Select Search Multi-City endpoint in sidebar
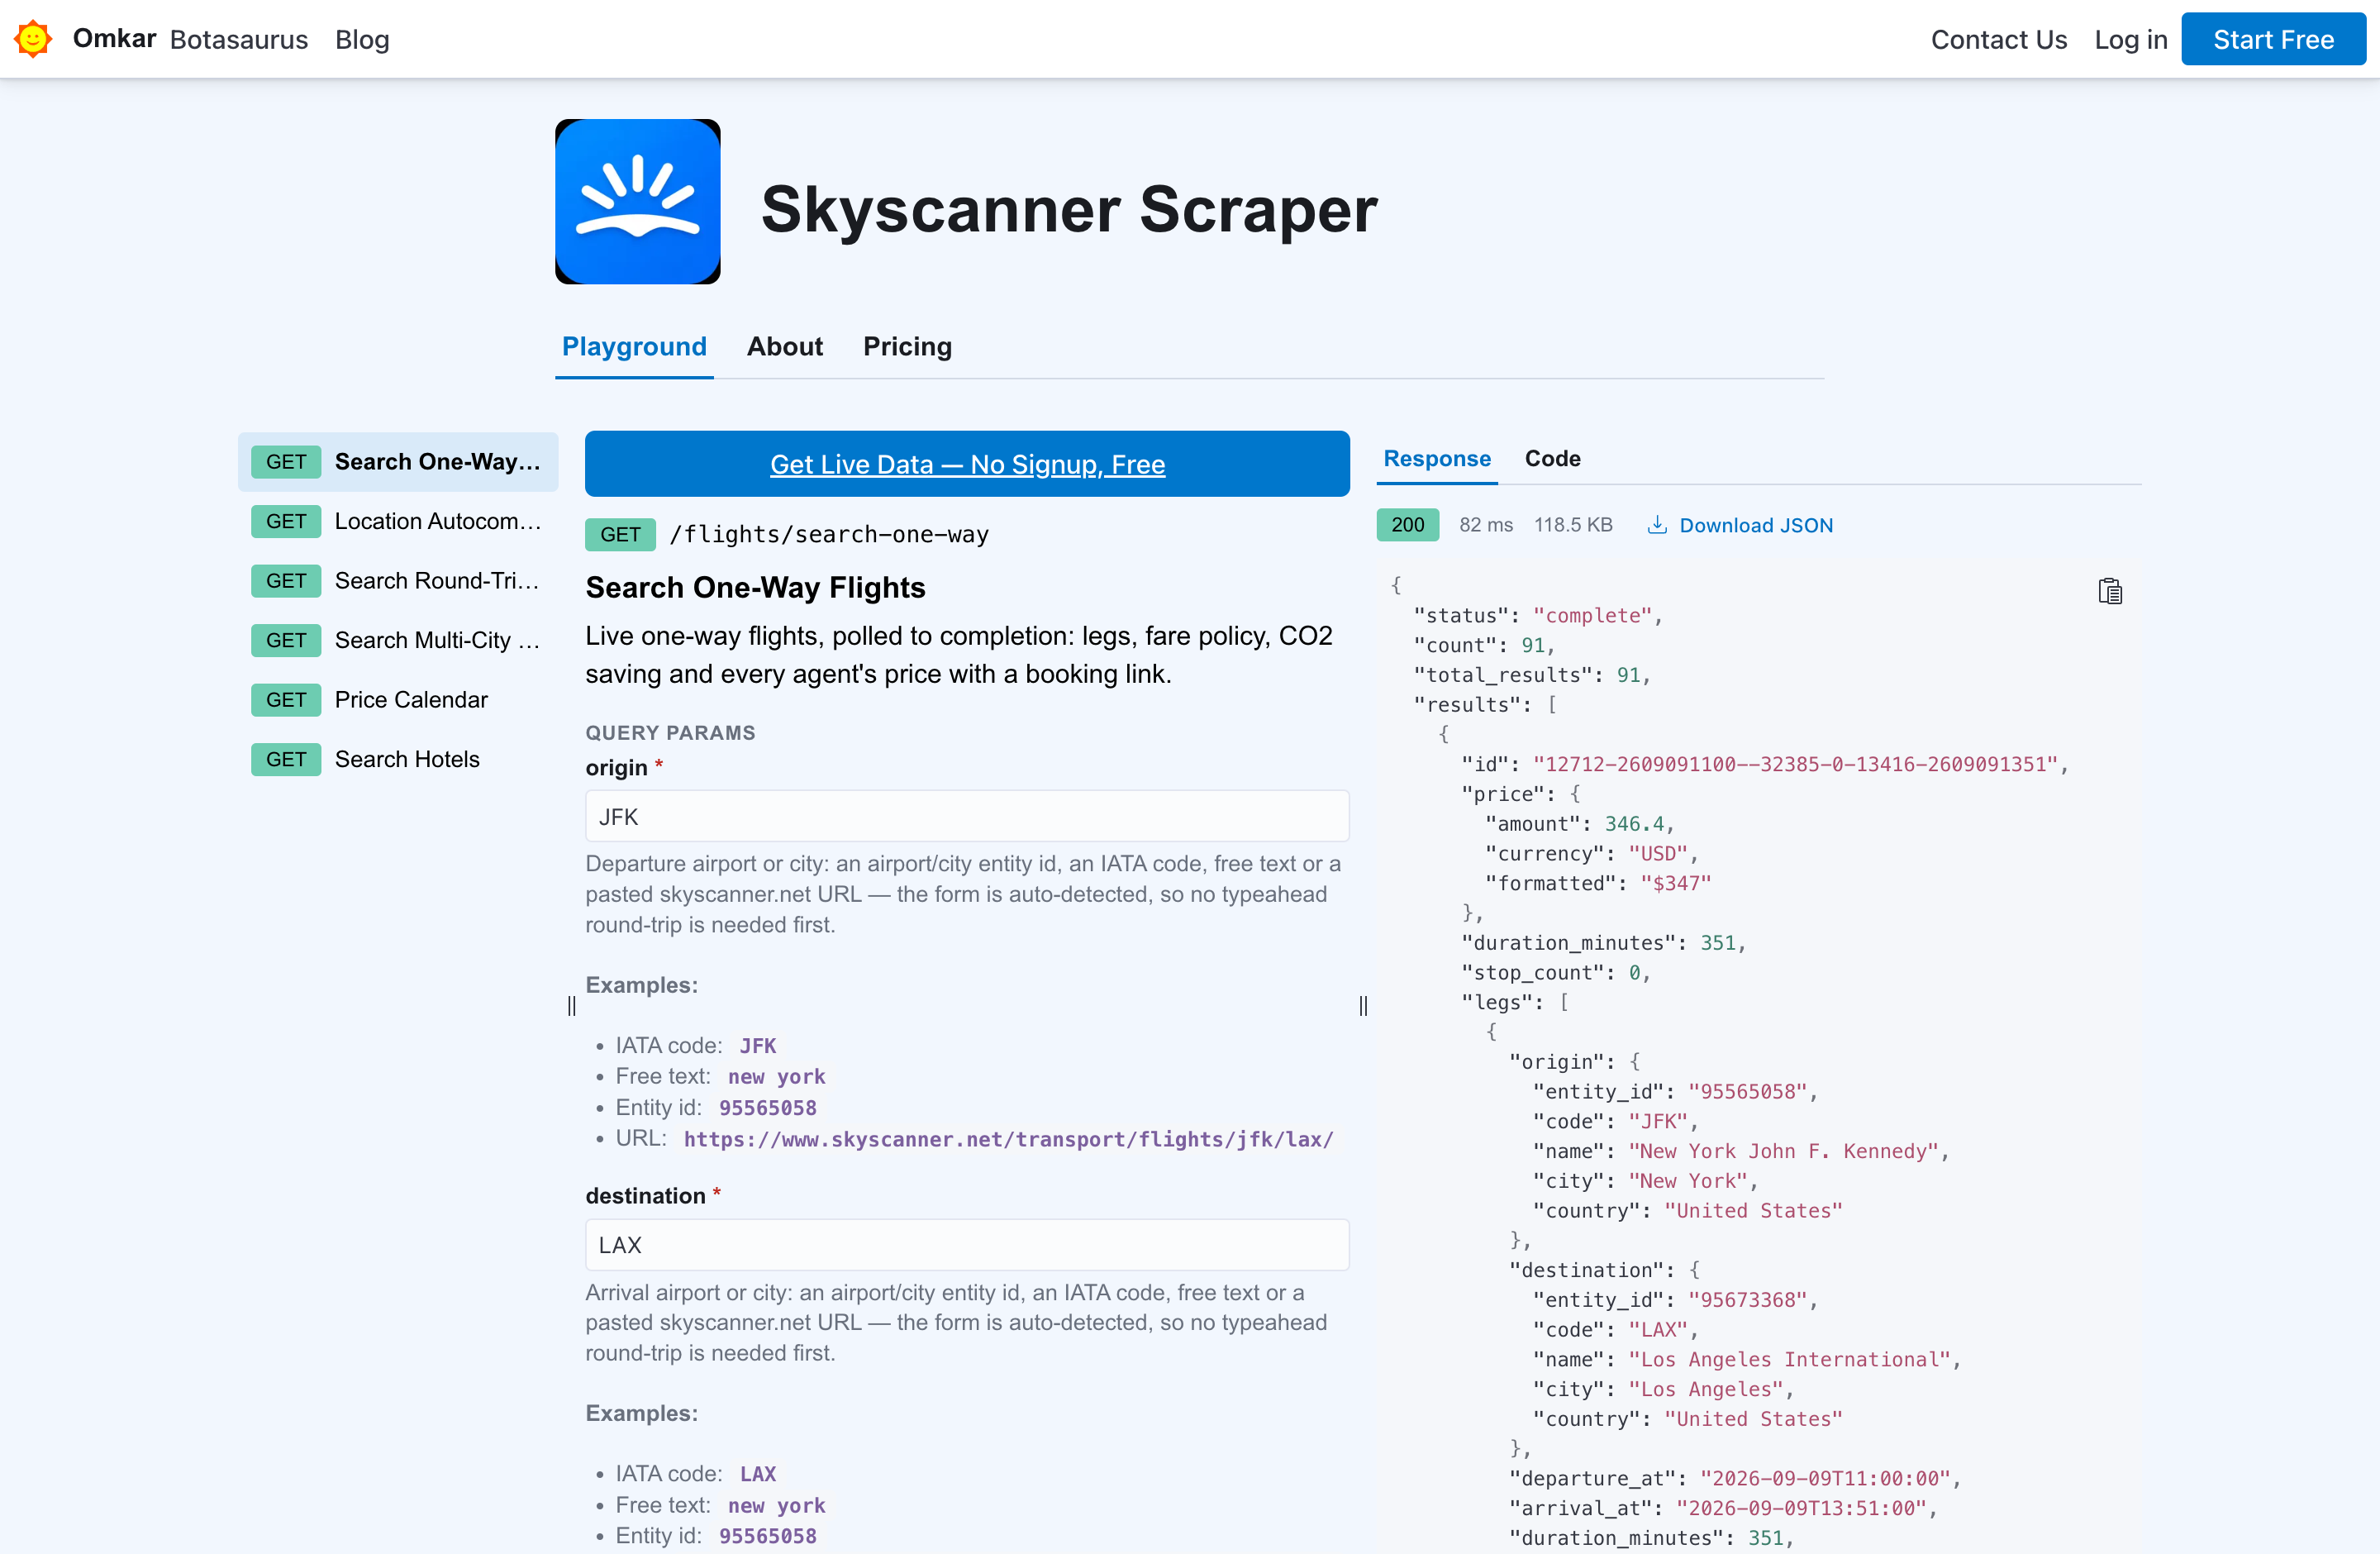Viewport: 2380px width, 1554px height. [398, 640]
